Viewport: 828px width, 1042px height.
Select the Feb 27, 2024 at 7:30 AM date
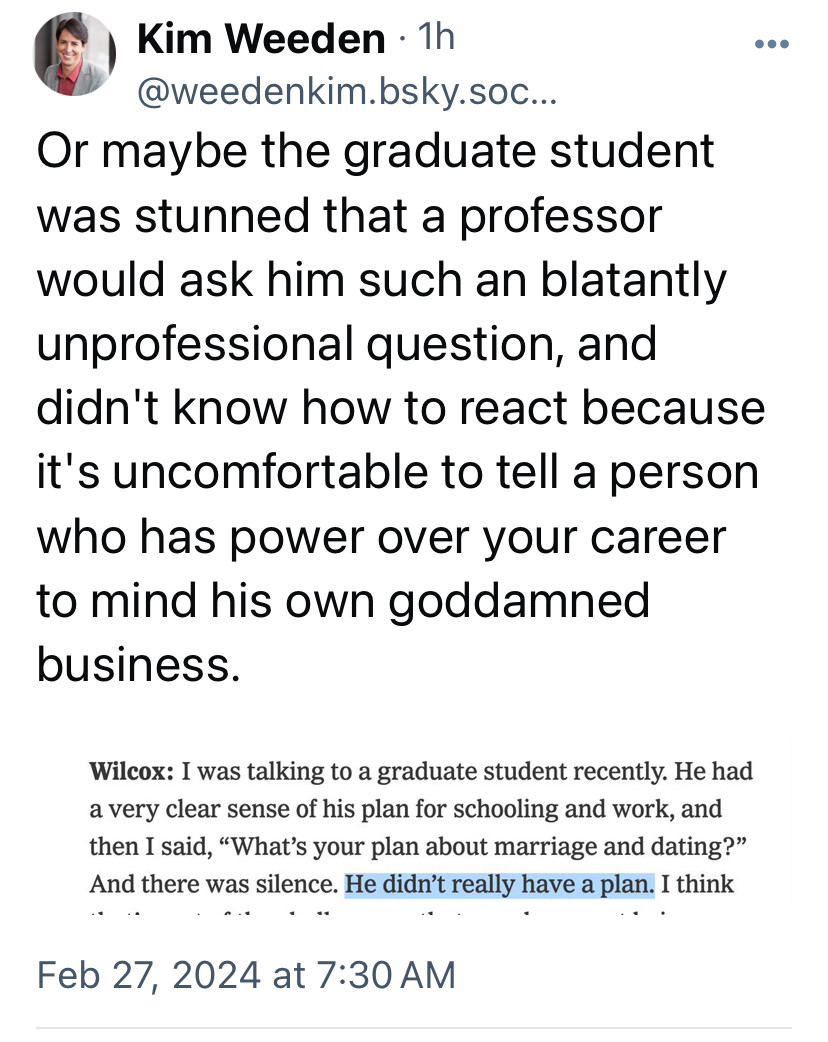(246, 975)
